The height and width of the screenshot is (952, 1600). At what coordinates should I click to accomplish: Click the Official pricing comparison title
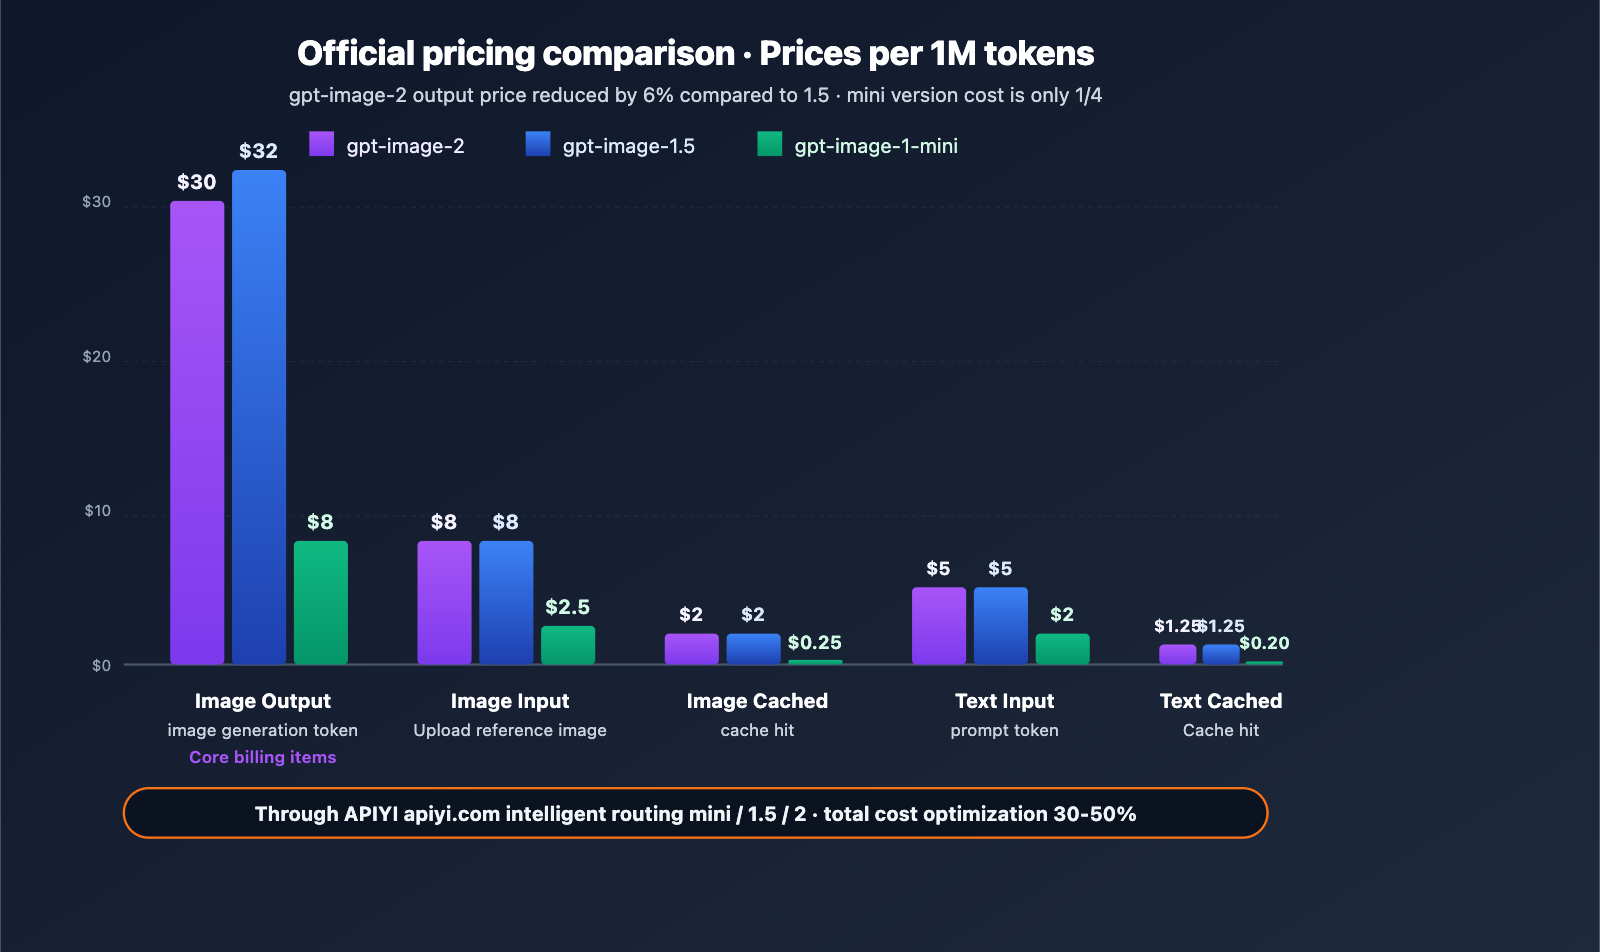click(x=695, y=53)
